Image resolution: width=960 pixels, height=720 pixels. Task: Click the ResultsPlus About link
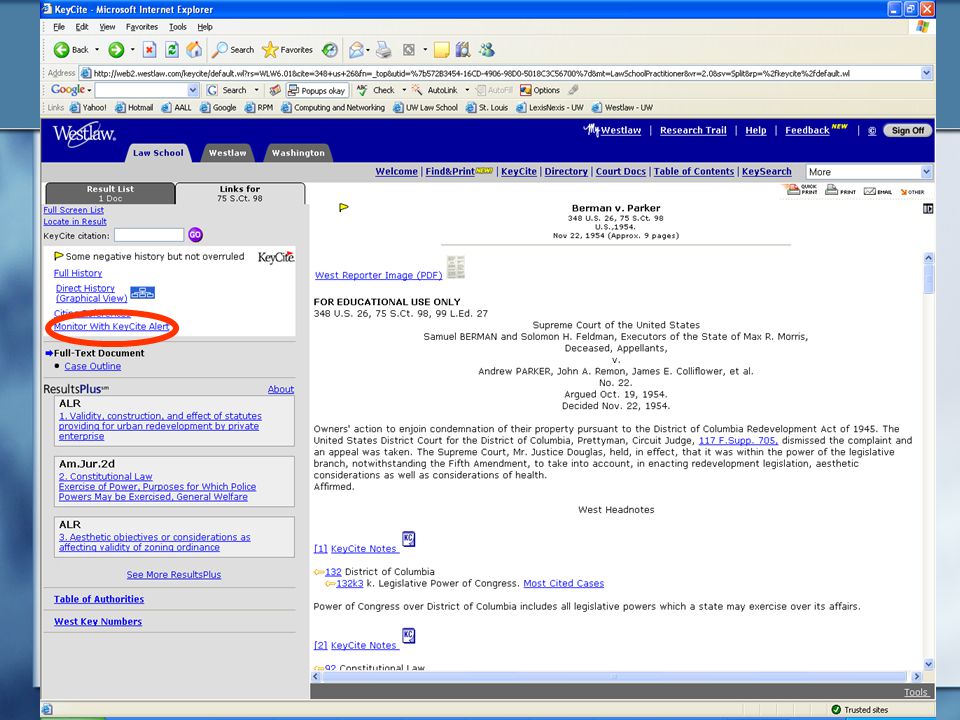click(x=280, y=389)
